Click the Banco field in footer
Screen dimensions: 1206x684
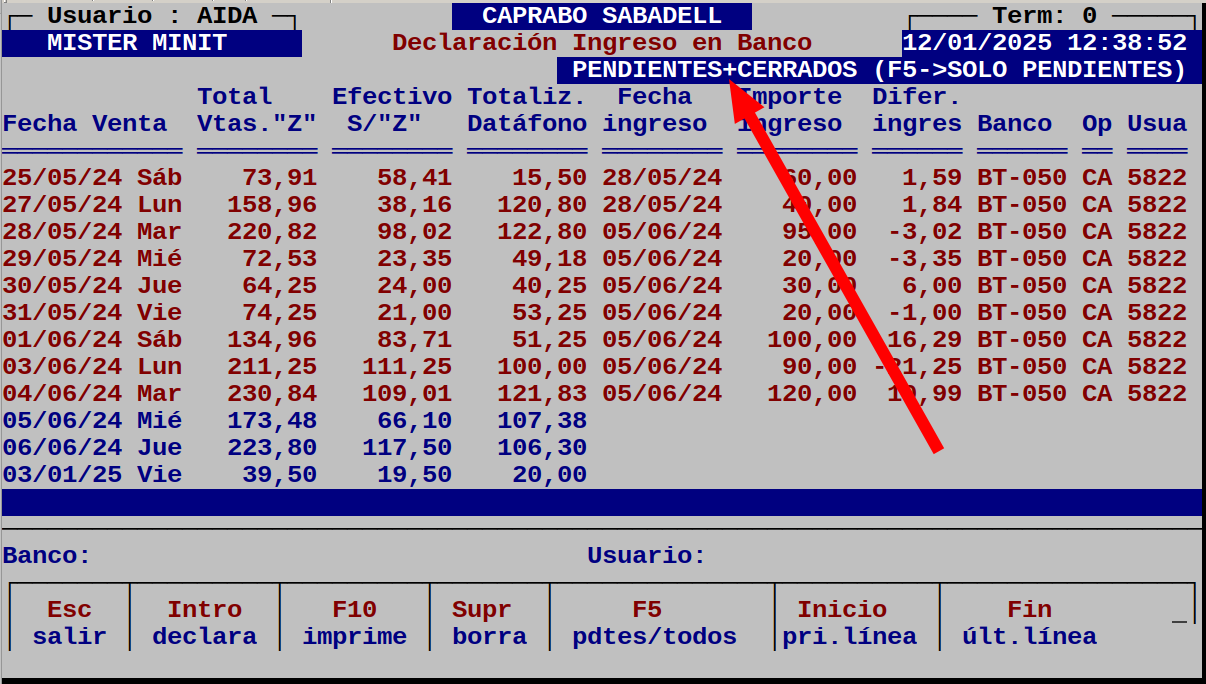[x=47, y=555]
